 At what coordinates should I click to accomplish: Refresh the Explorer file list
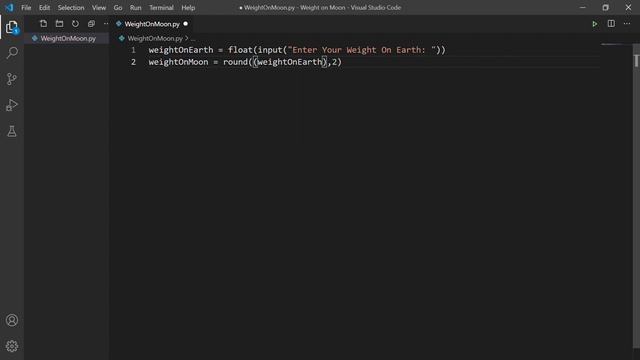pyautogui.click(x=75, y=24)
